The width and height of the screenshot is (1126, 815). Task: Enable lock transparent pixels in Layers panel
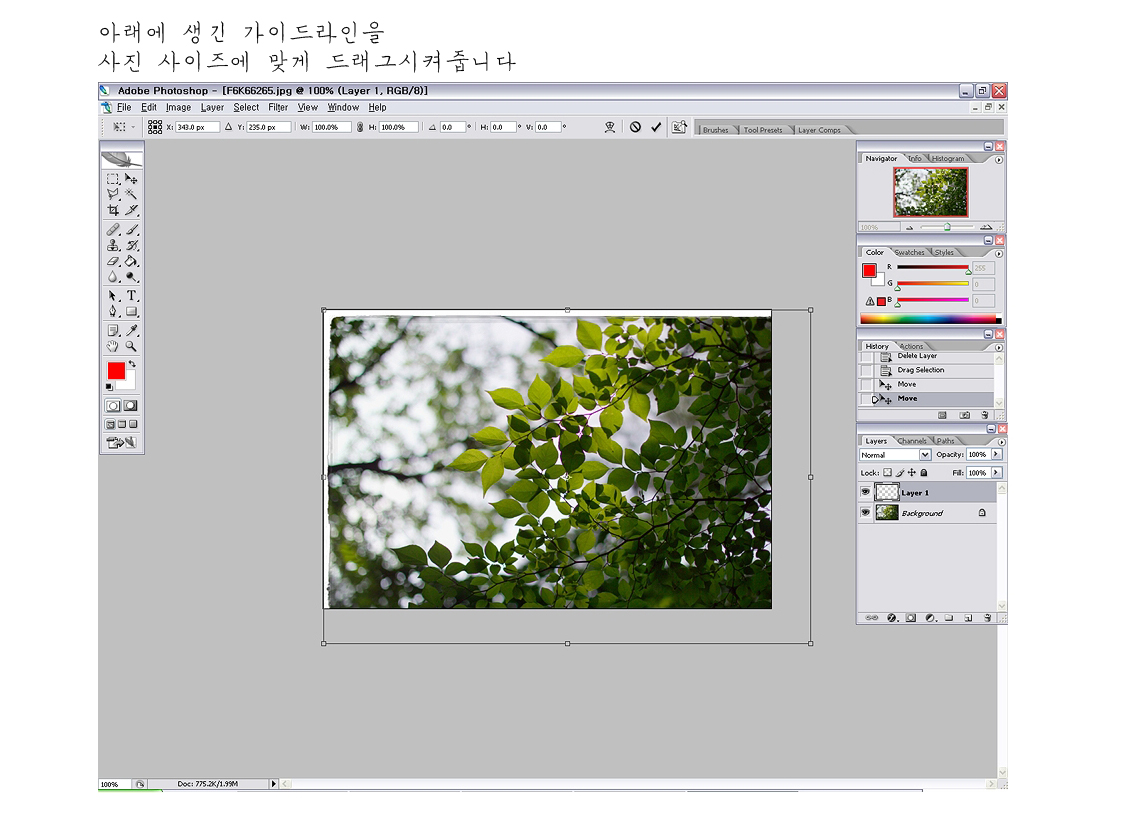[x=887, y=473]
